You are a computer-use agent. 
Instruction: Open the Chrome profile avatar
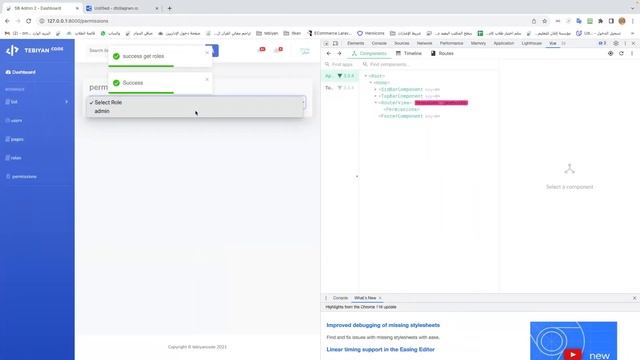[622, 21]
